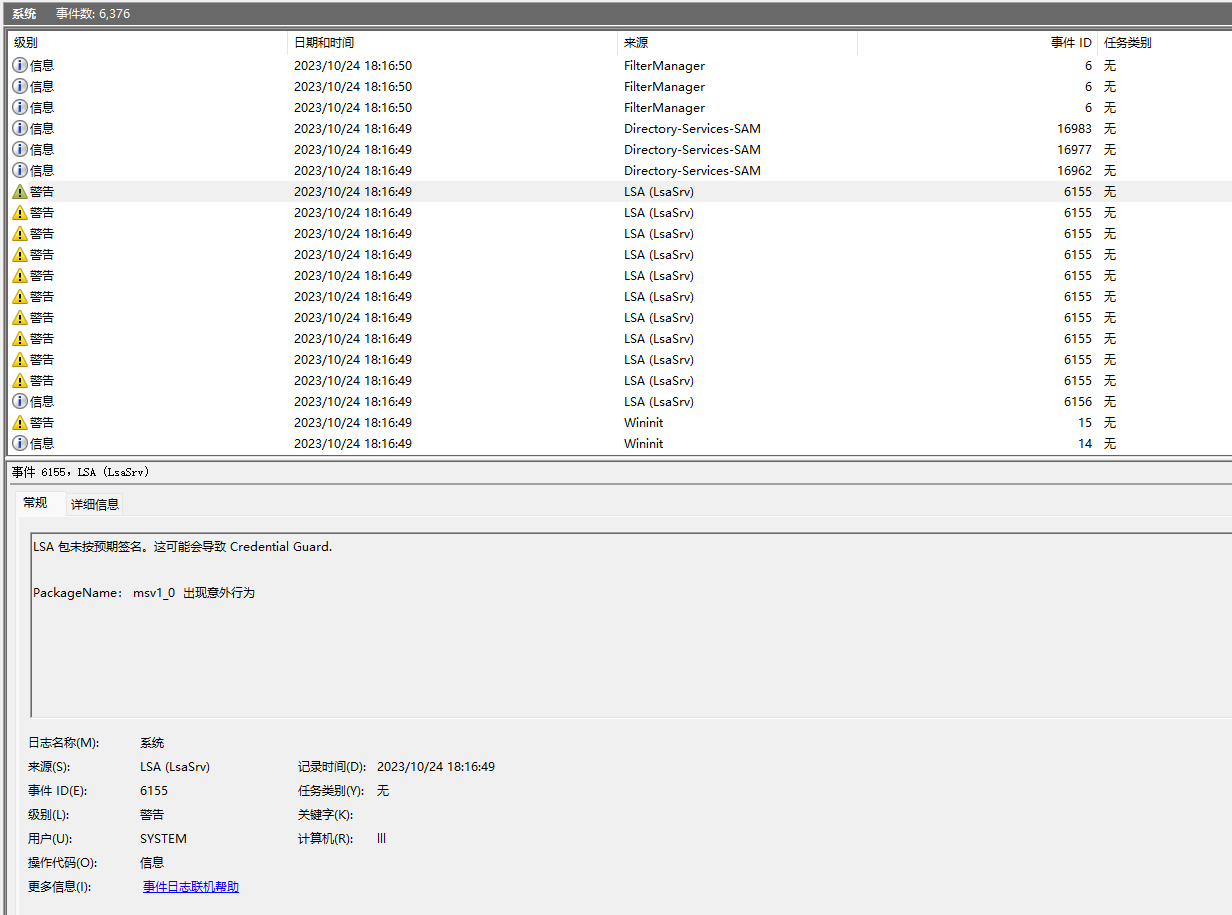Click the timestamp value beside 记录时间(D)
Screen dimensions: 1232x915
pyautogui.click(x=436, y=767)
